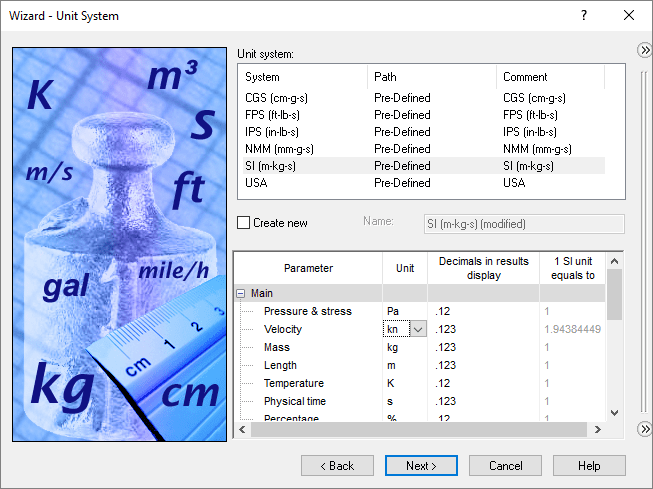Click the unit system Name field

point(522,224)
